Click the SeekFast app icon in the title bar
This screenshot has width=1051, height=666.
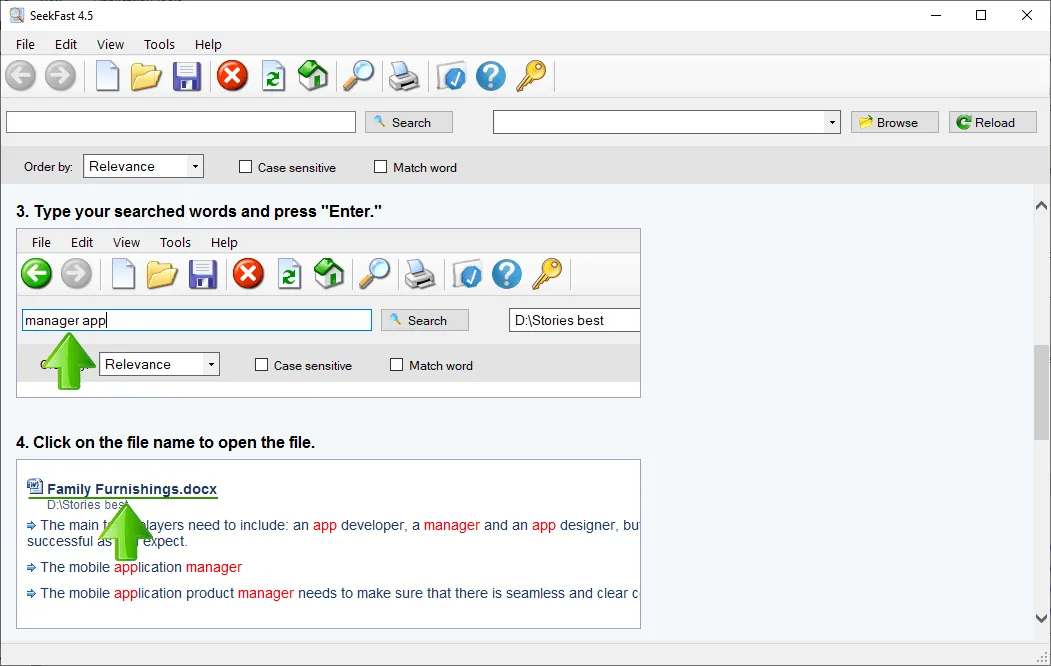tap(17, 15)
